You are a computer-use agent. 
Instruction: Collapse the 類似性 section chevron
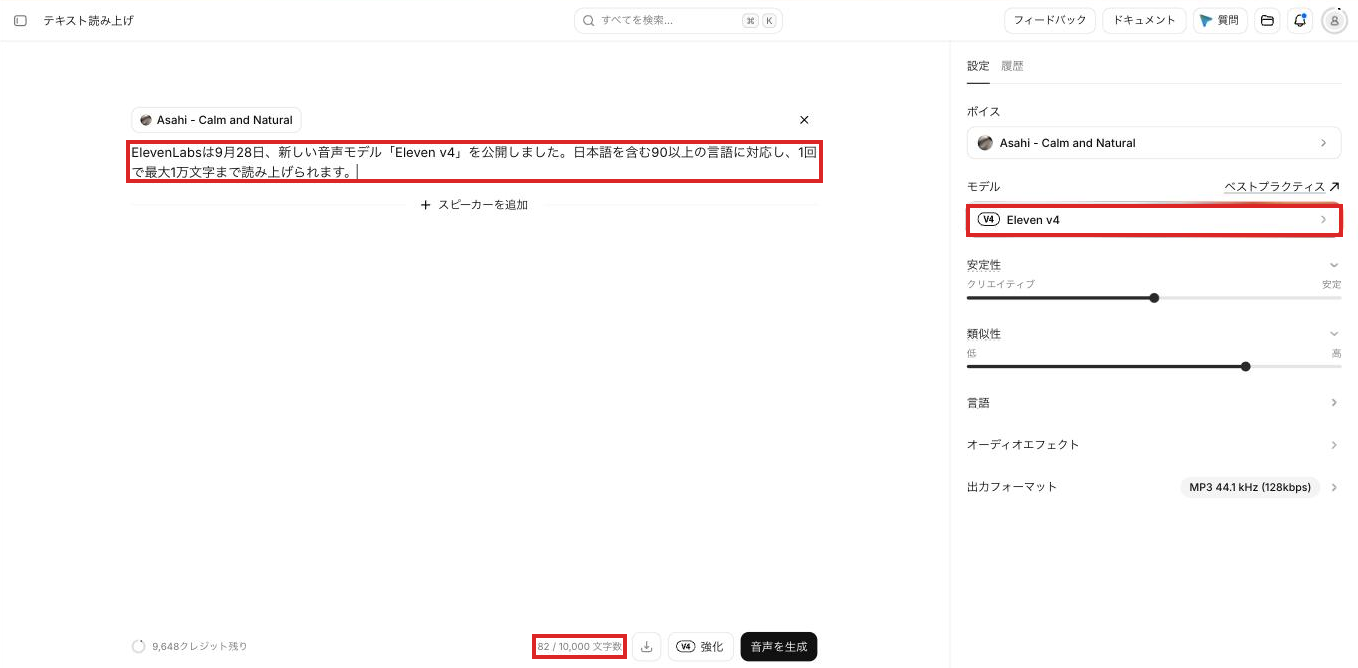pos(1334,334)
